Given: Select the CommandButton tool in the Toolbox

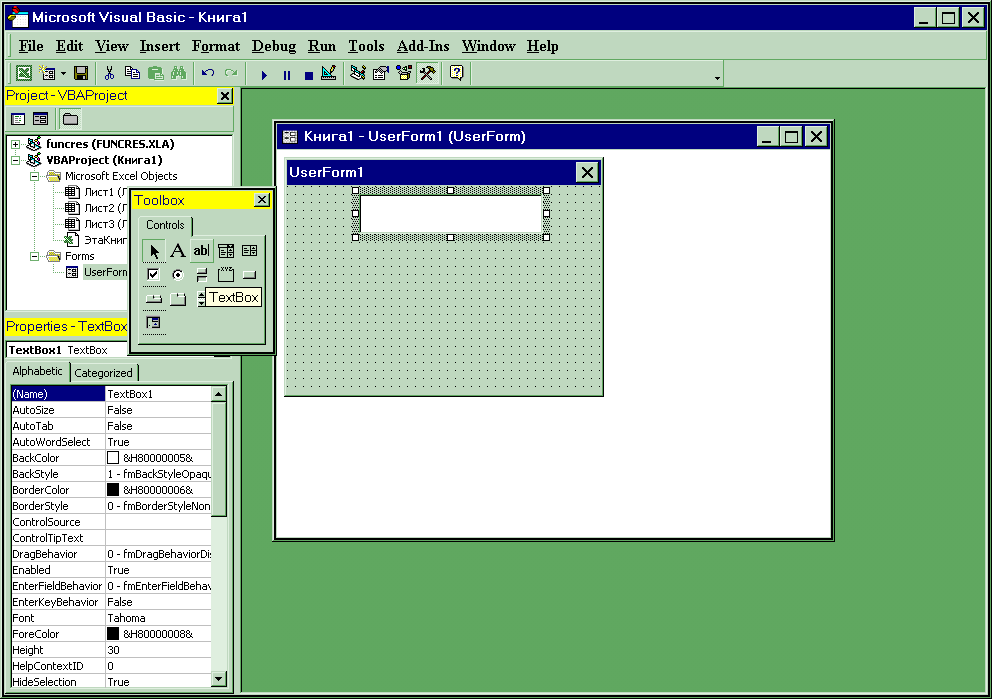Looking at the screenshot, I should 250,275.
